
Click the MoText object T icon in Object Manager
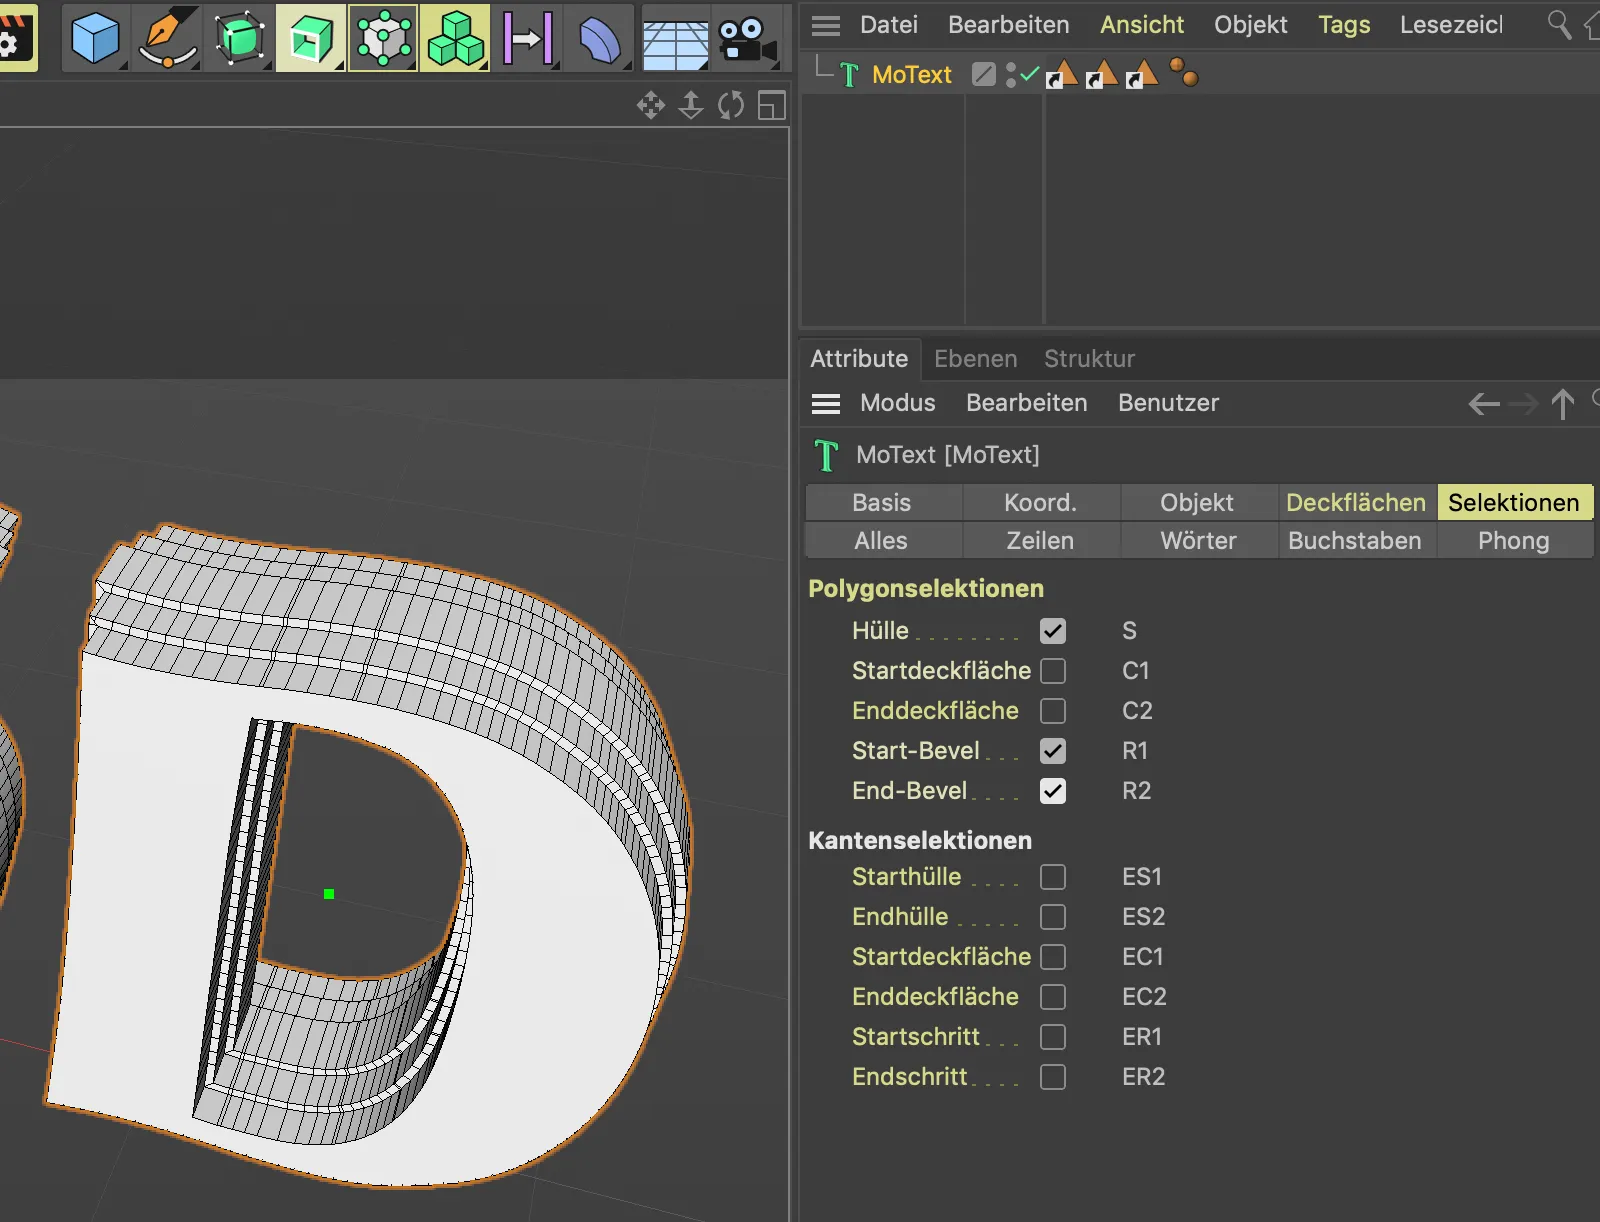[x=849, y=75]
